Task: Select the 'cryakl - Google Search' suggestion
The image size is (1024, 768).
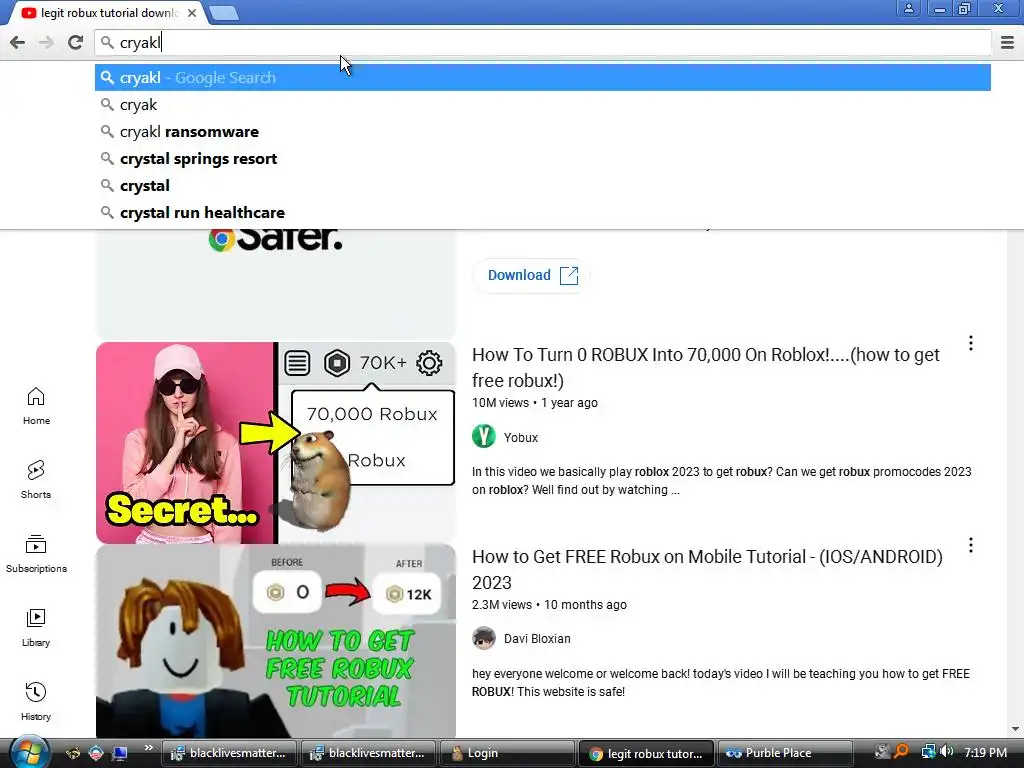Action: click(x=543, y=78)
